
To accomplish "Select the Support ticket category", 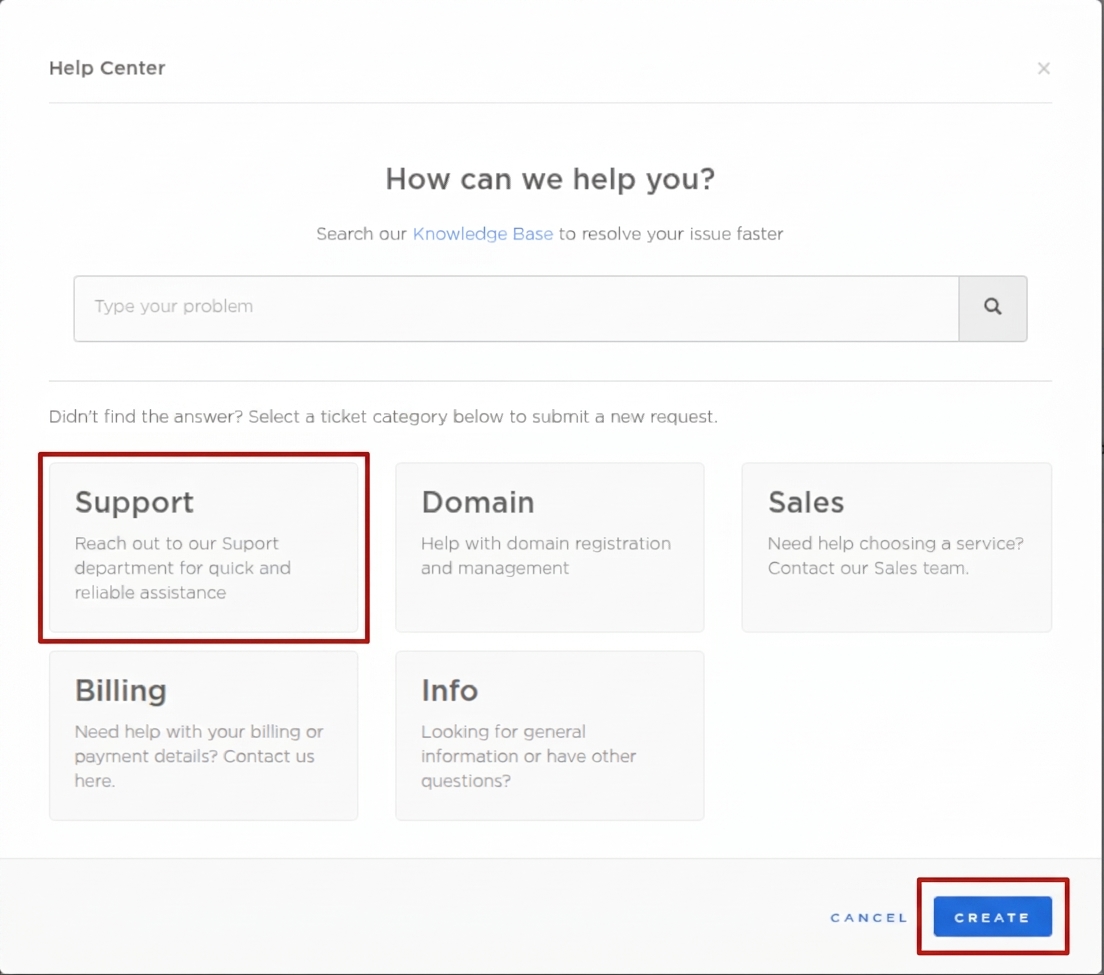I will [x=203, y=547].
